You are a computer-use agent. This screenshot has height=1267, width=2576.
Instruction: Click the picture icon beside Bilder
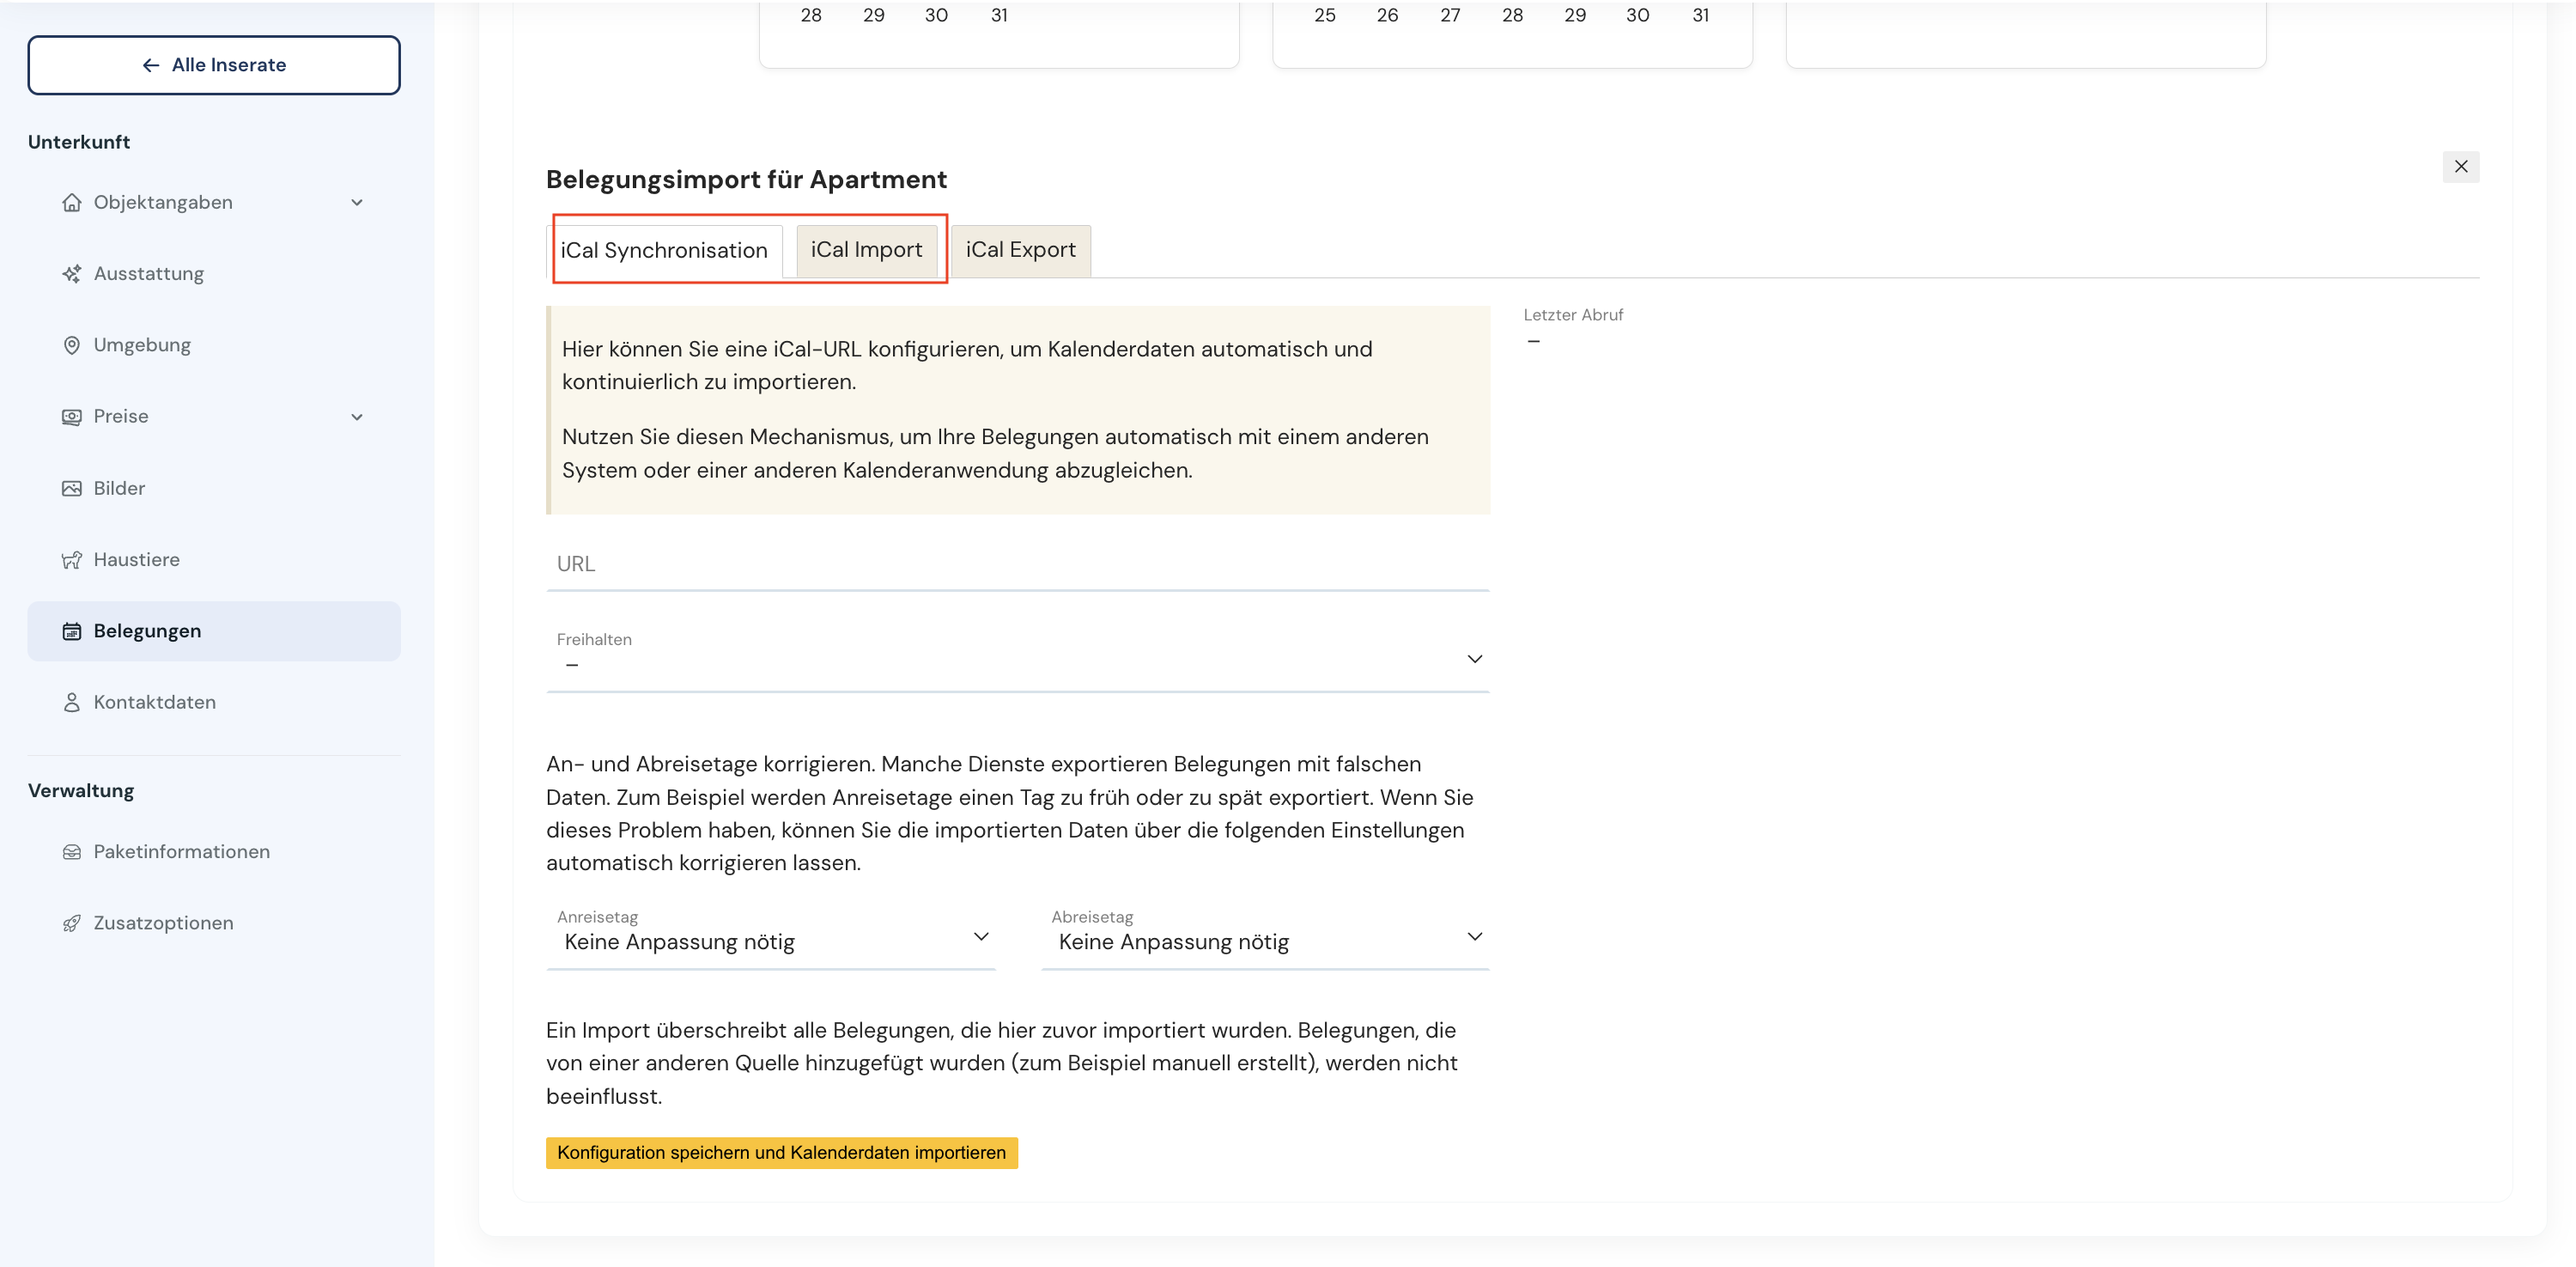[x=71, y=489]
